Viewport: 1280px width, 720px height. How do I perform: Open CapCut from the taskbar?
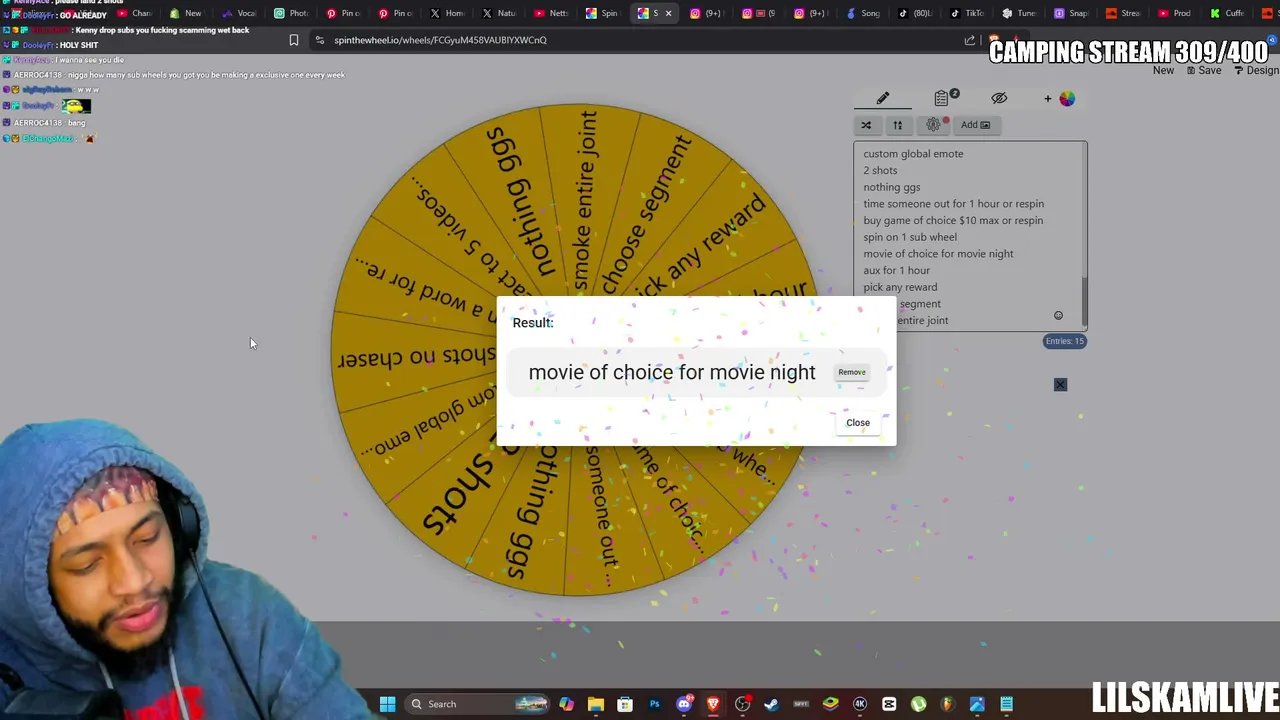[889, 704]
